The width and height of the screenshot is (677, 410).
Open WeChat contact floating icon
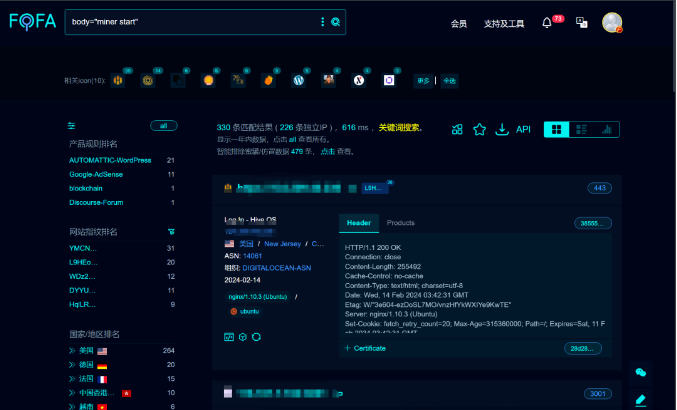click(x=641, y=373)
